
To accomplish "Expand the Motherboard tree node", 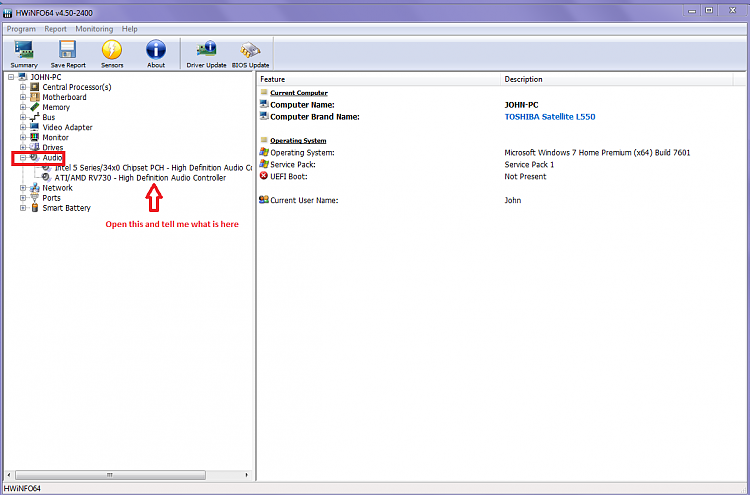I will (23, 97).
